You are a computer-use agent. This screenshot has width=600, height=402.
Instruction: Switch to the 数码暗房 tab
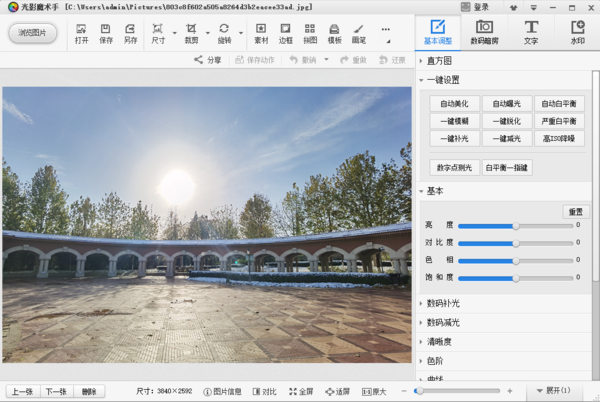coord(484,32)
